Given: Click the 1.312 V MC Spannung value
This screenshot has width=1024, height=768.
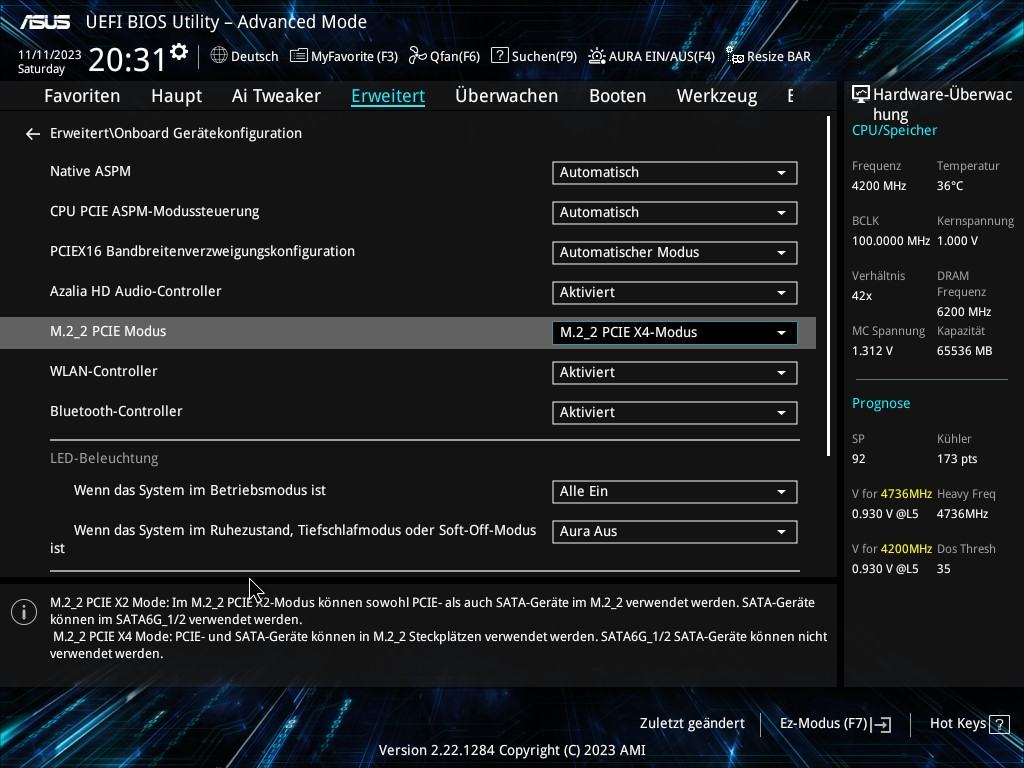Looking at the screenshot, I should click(872, 351).
